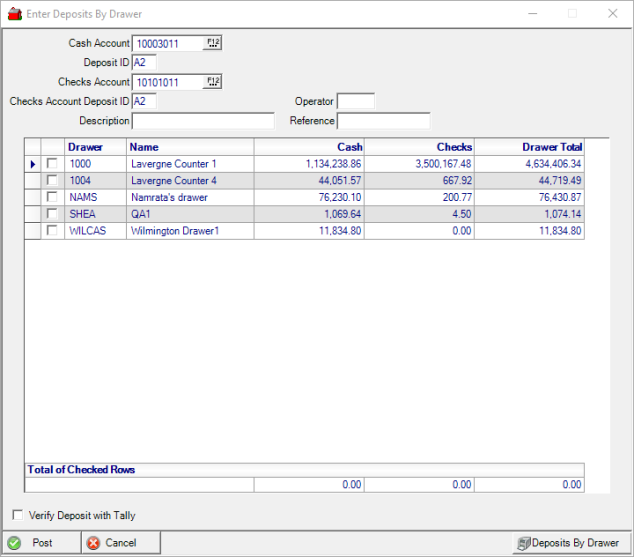Mark the WILCAS drawer checkbox
The height and width of the screenshot is (557, 634).
pos(52,231)
